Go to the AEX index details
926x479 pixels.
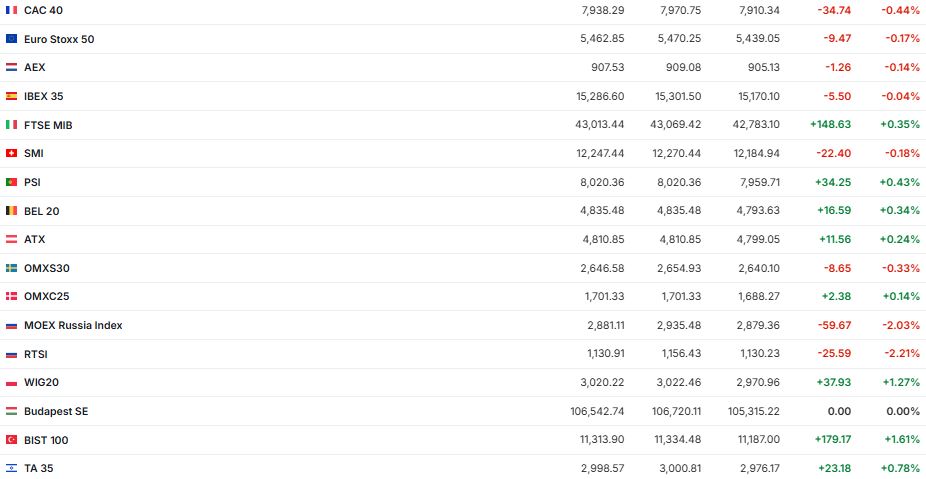click(x=35, y=67)
